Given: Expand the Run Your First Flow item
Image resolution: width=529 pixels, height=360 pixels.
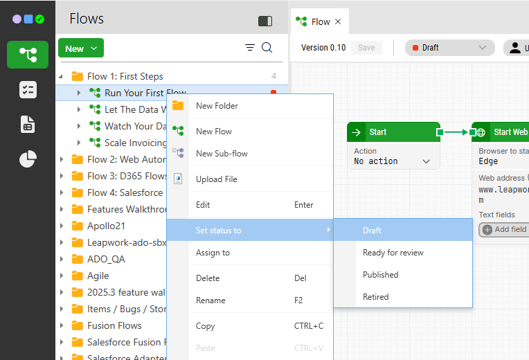Looking at the screenshot, I should coord(79,93).
